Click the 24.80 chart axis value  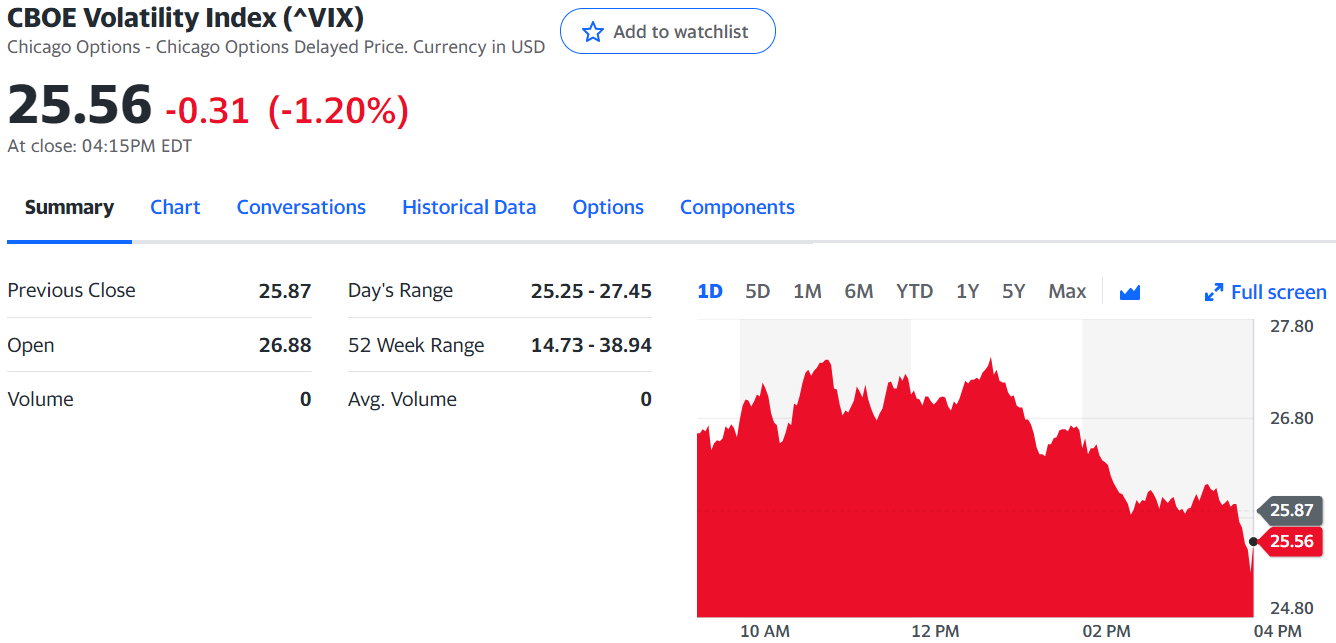tap(1291, 608)
